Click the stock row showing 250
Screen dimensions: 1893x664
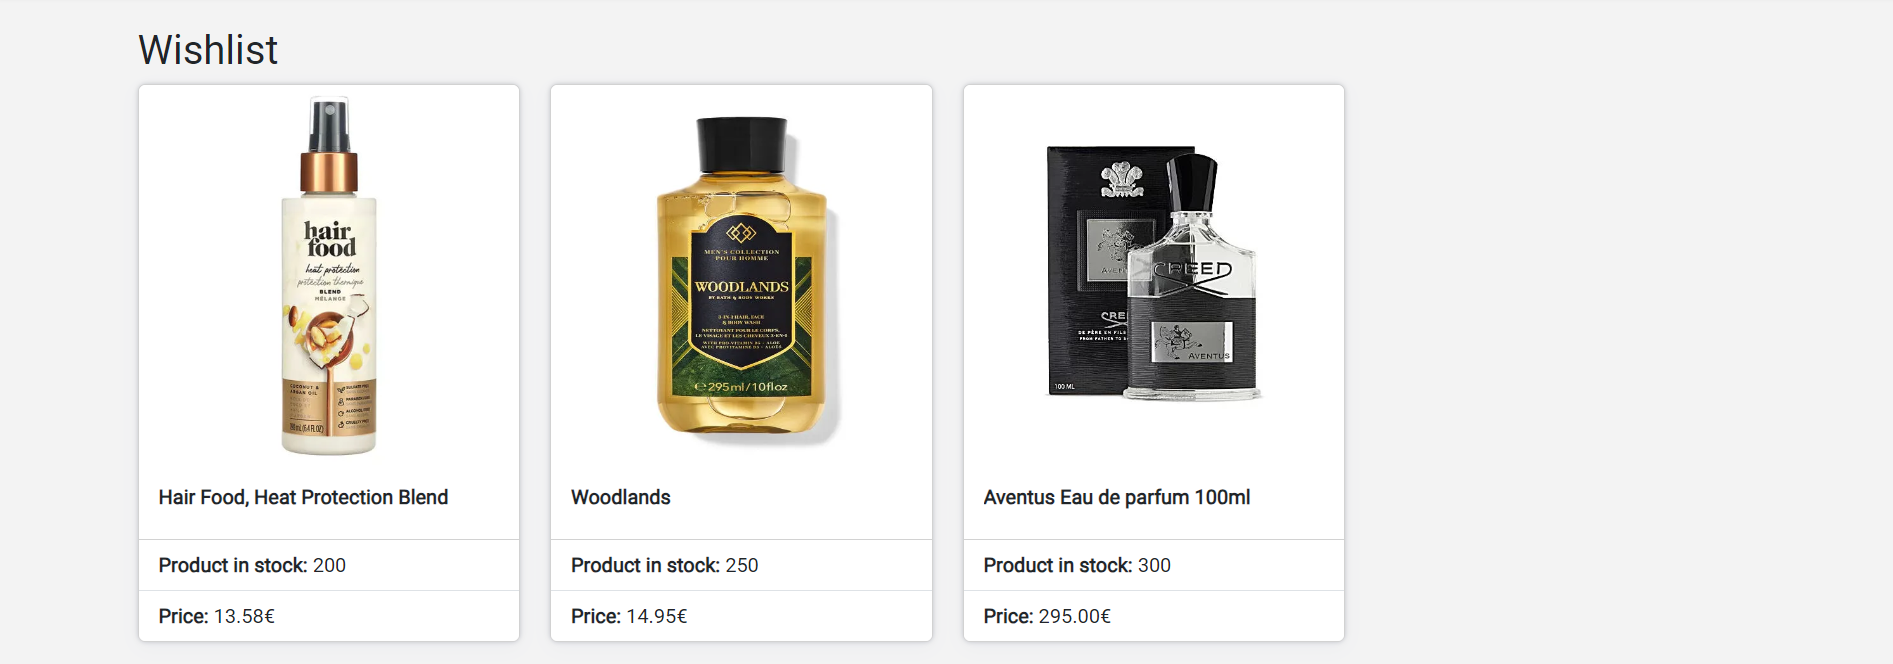tap(741, 565)
